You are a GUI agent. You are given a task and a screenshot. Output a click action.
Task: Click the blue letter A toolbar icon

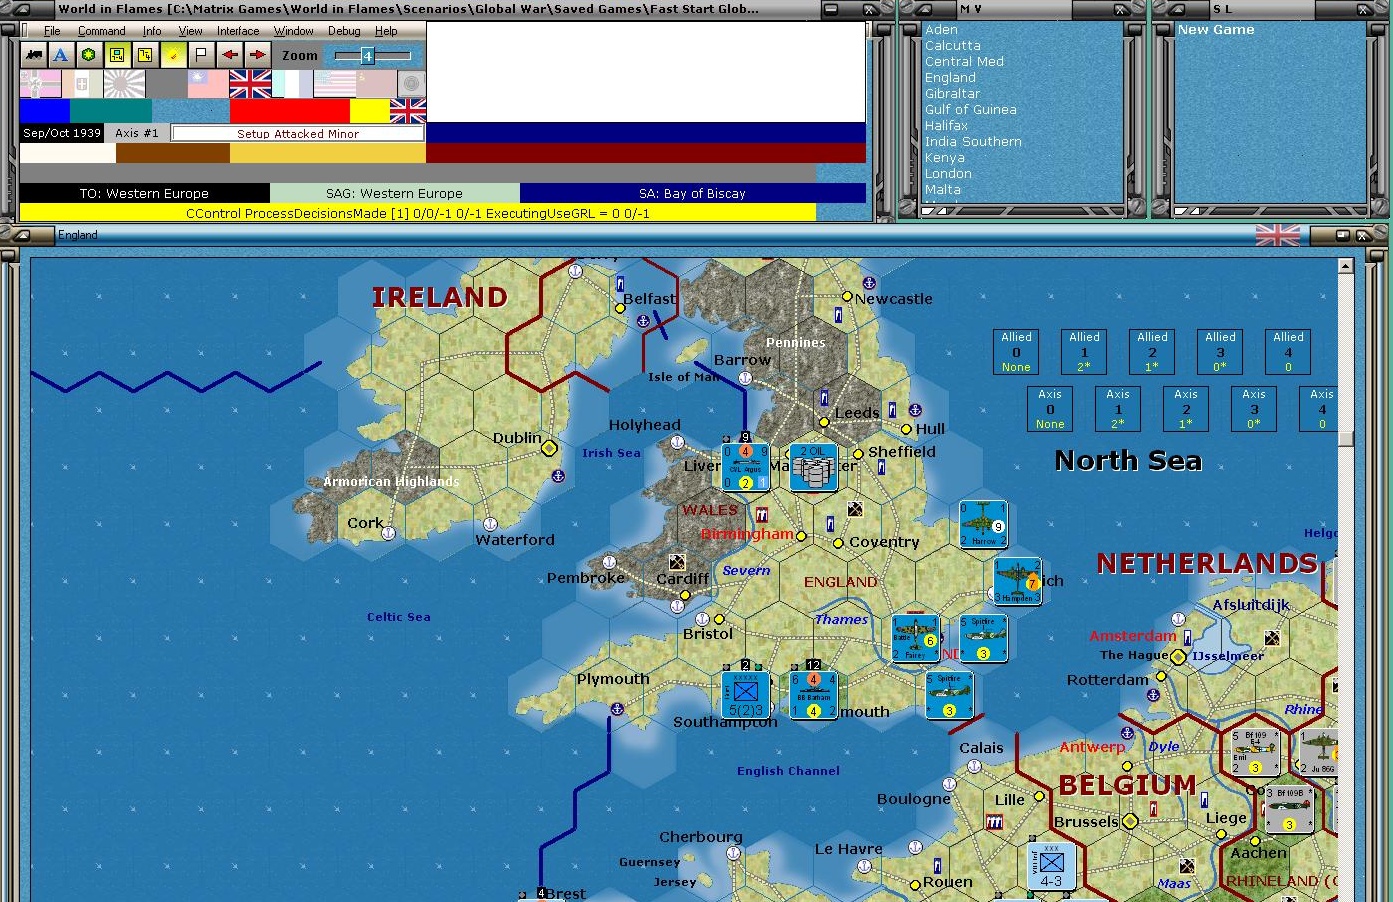61,55
